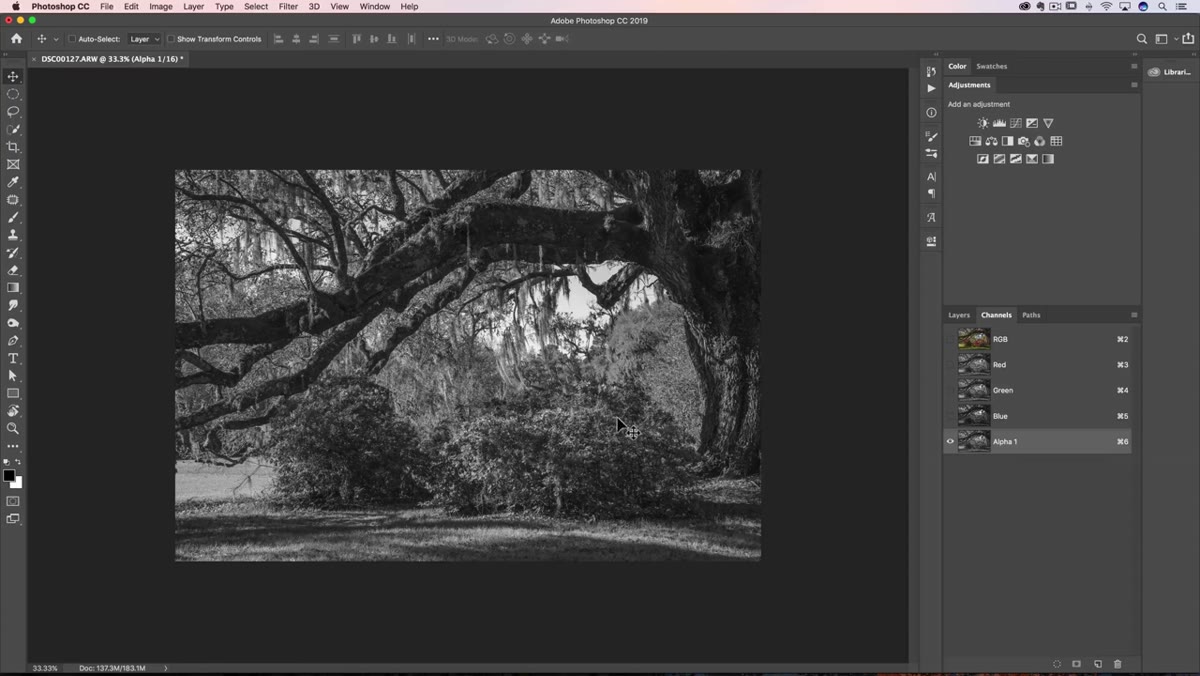Open the Auto-Select Layer dropdown
Viewport: 1200px width, 676px height.
click(x=144, y=39)
